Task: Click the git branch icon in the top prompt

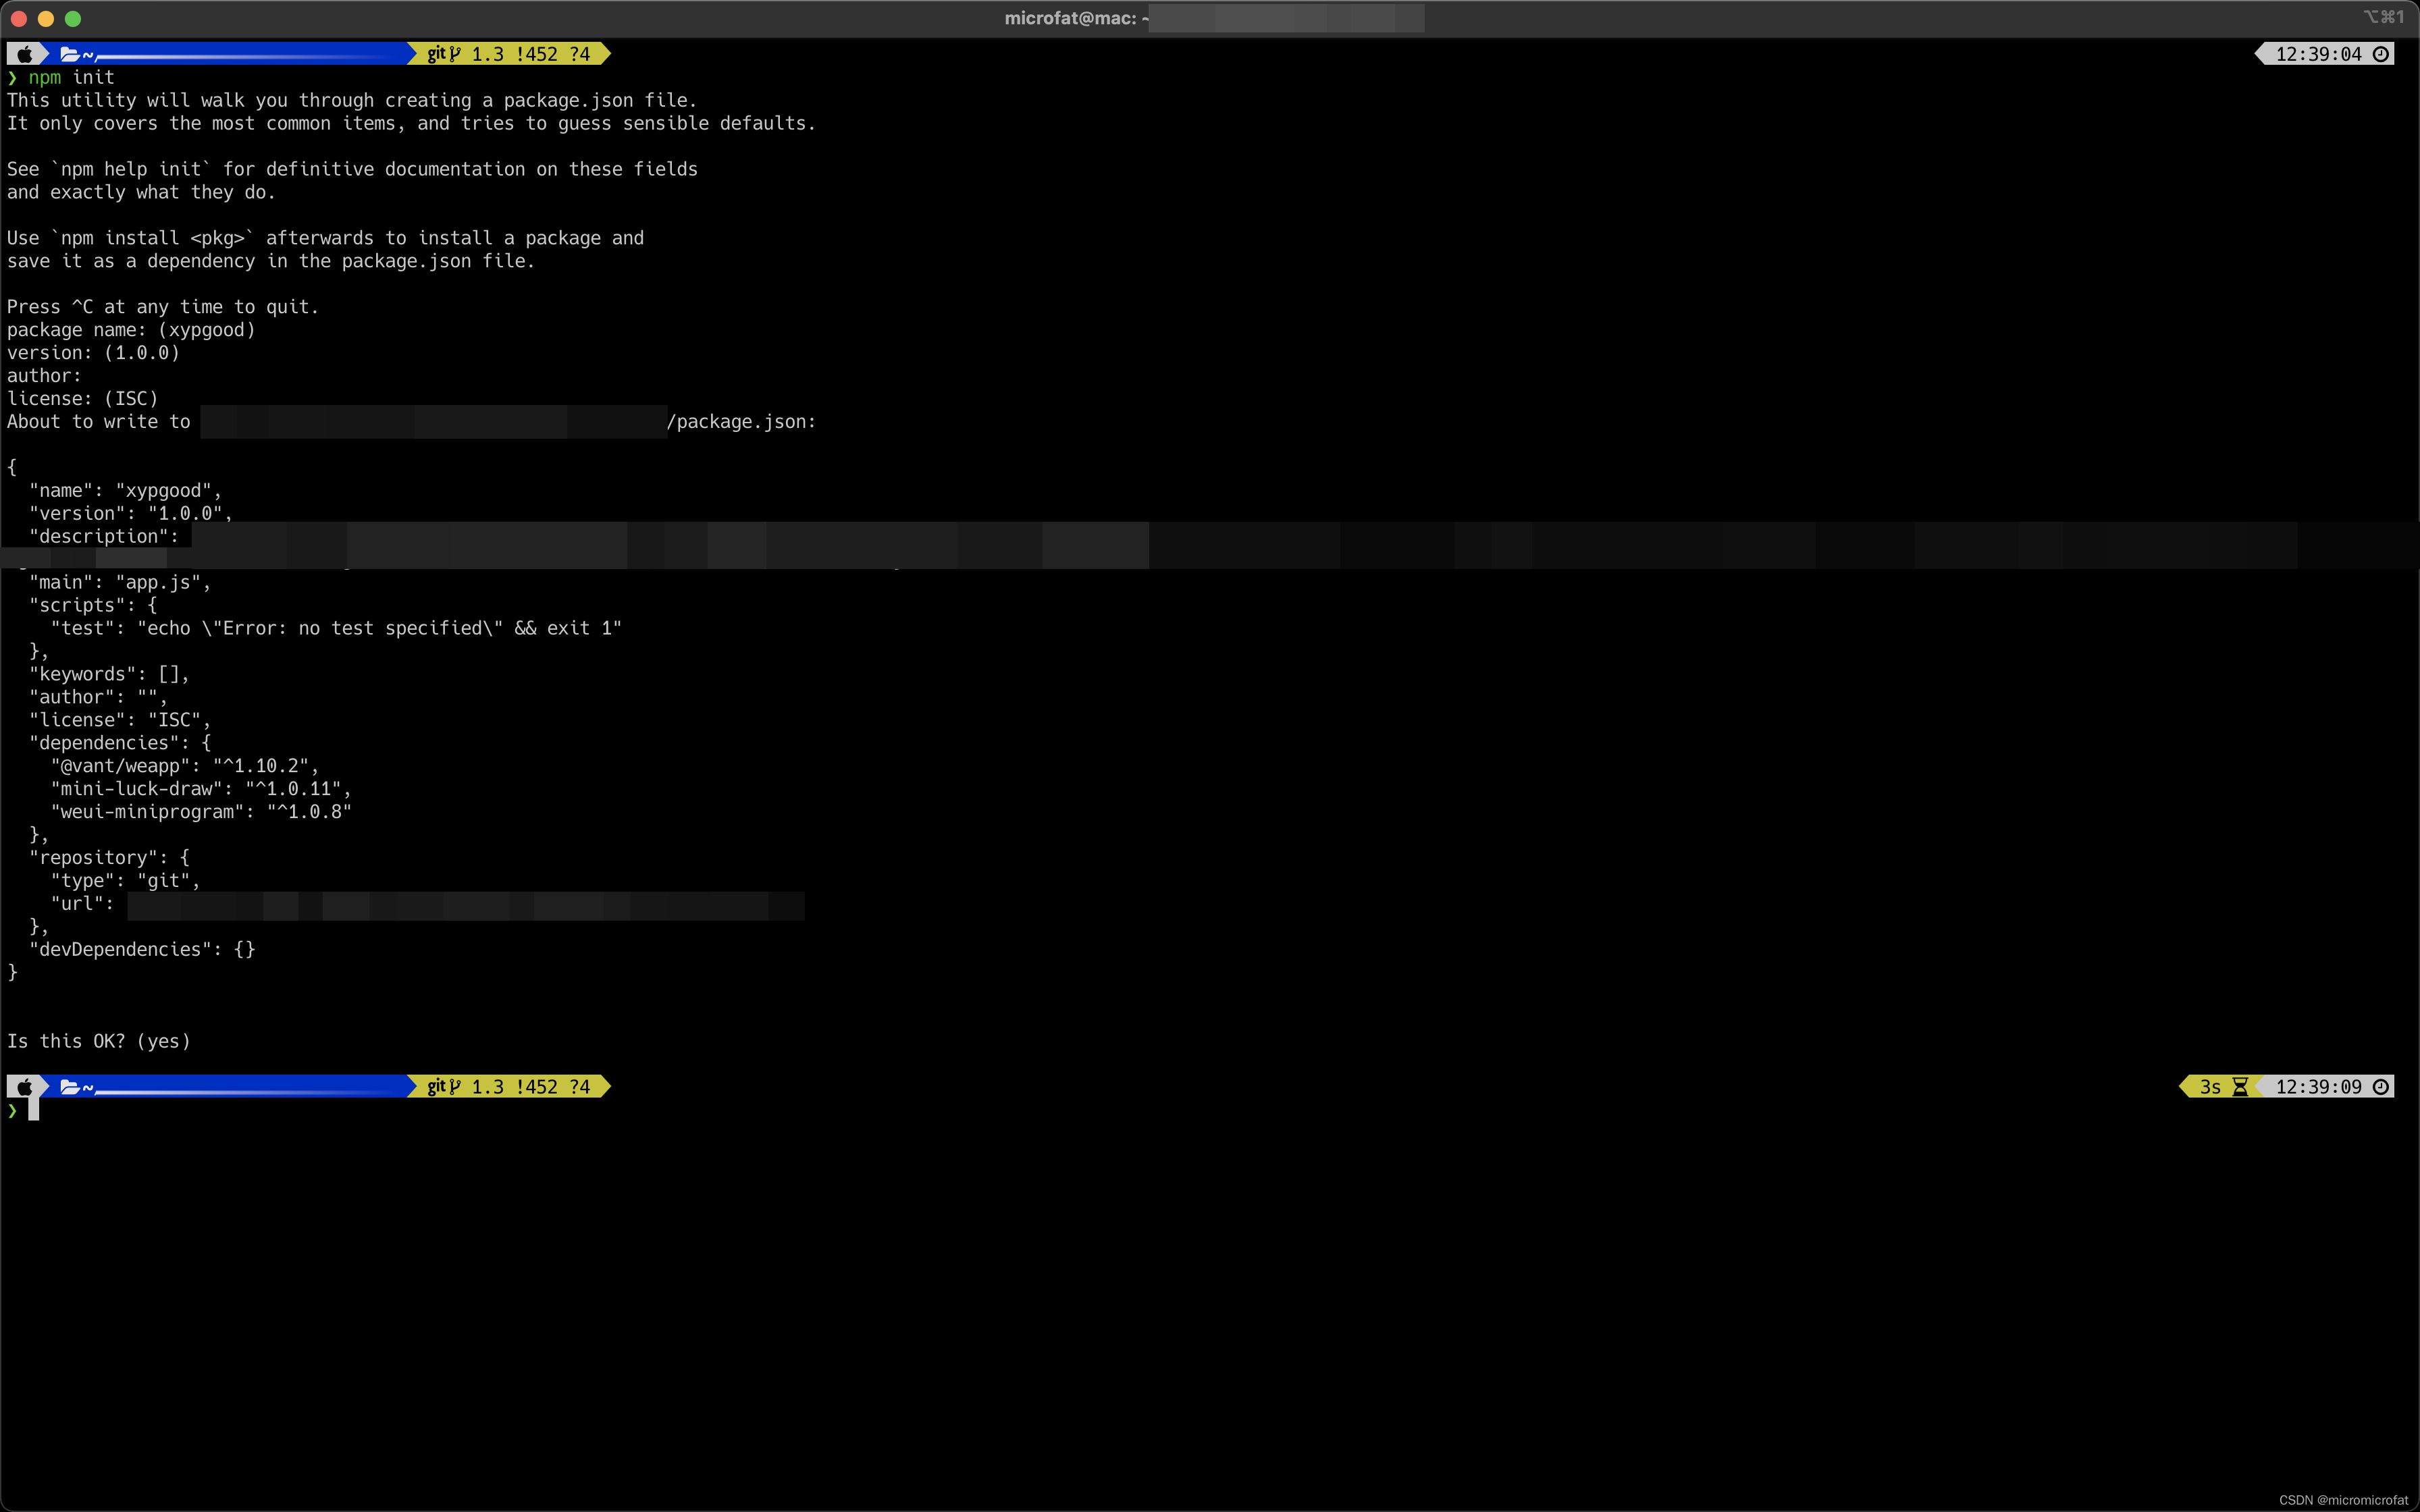Action: pos(455,54)
